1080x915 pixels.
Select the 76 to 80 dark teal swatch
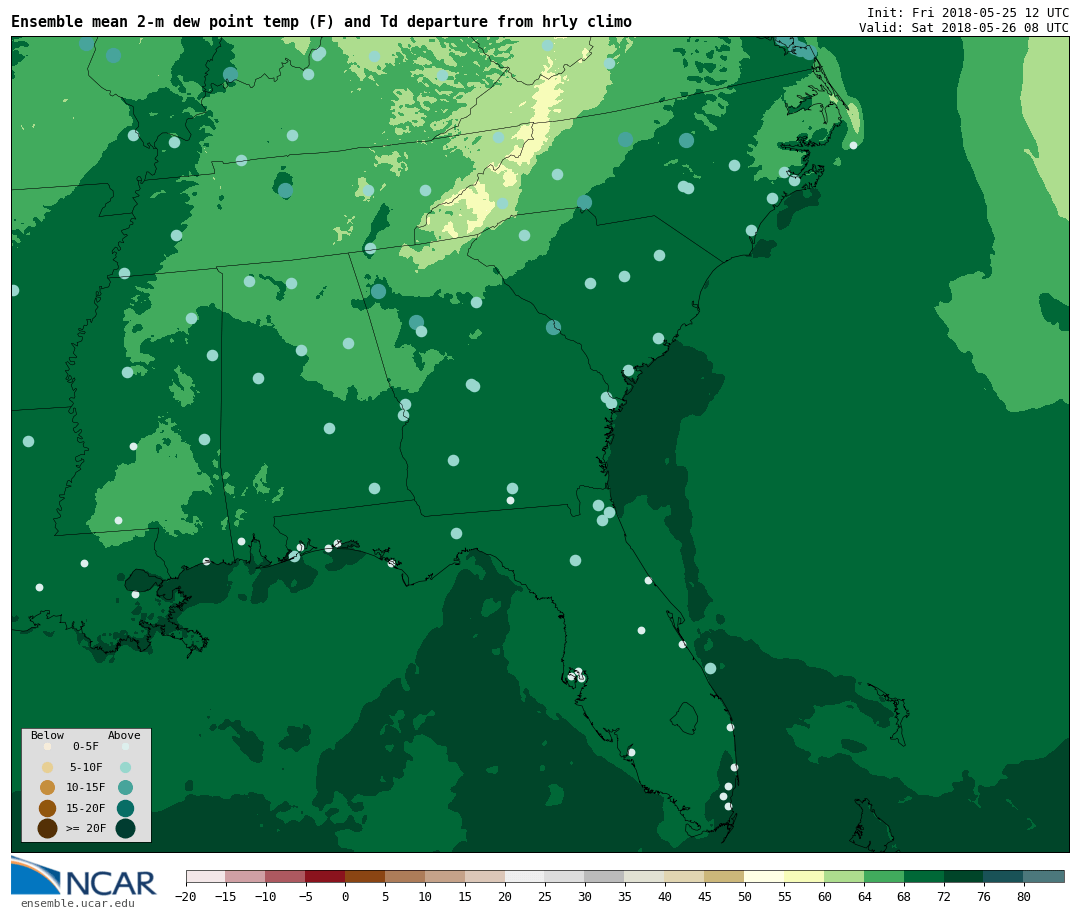[x=1004, y=876]
